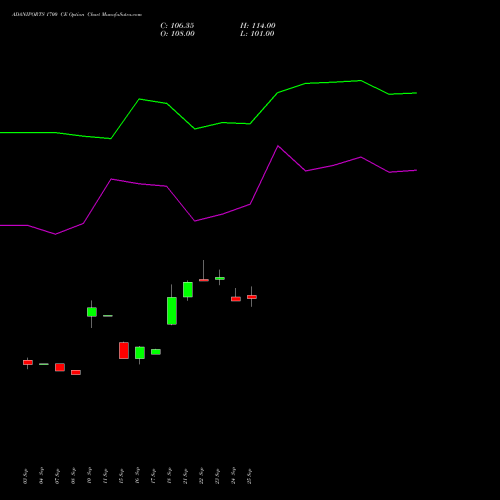Click the tall green candle above 18 Sep

pos(172,311)
